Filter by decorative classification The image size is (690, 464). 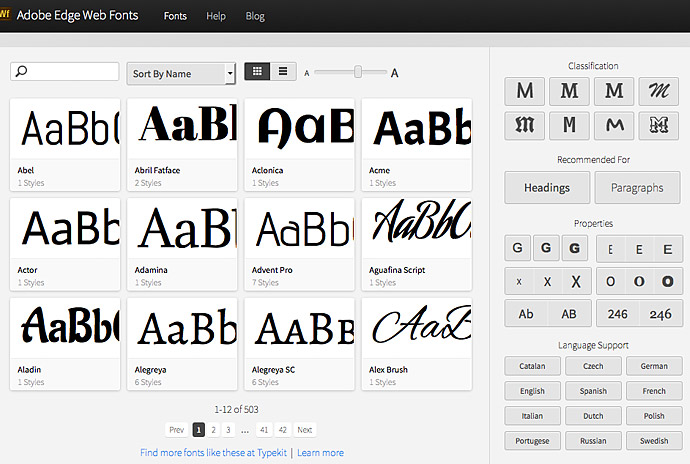[x=658, y=125]
